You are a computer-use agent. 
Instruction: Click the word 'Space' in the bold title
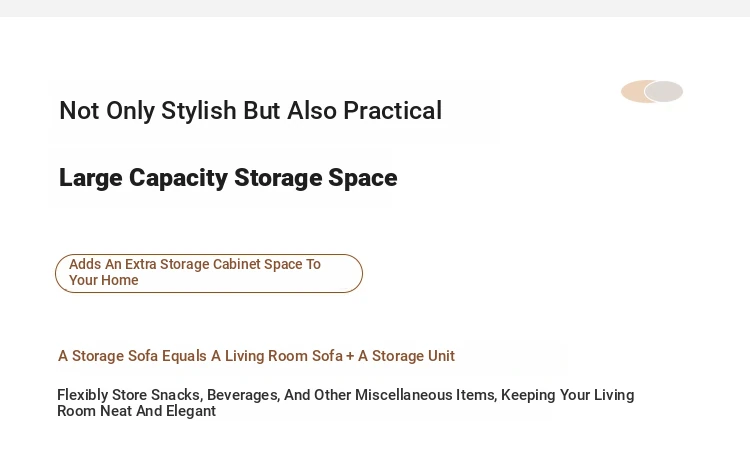pyautogui.click(x=363, y=178)
